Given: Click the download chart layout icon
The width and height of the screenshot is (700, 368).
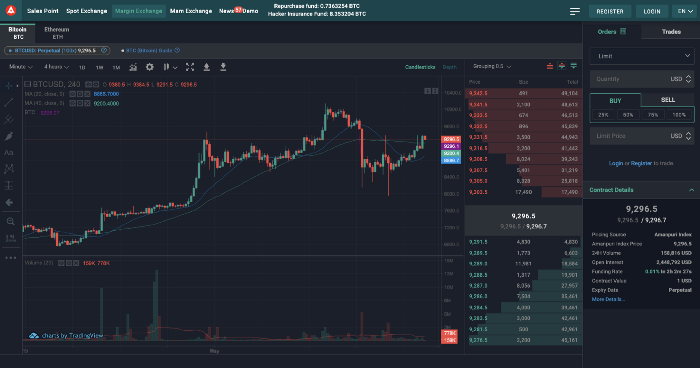Looking at the screenshot, I should [223, 67].
